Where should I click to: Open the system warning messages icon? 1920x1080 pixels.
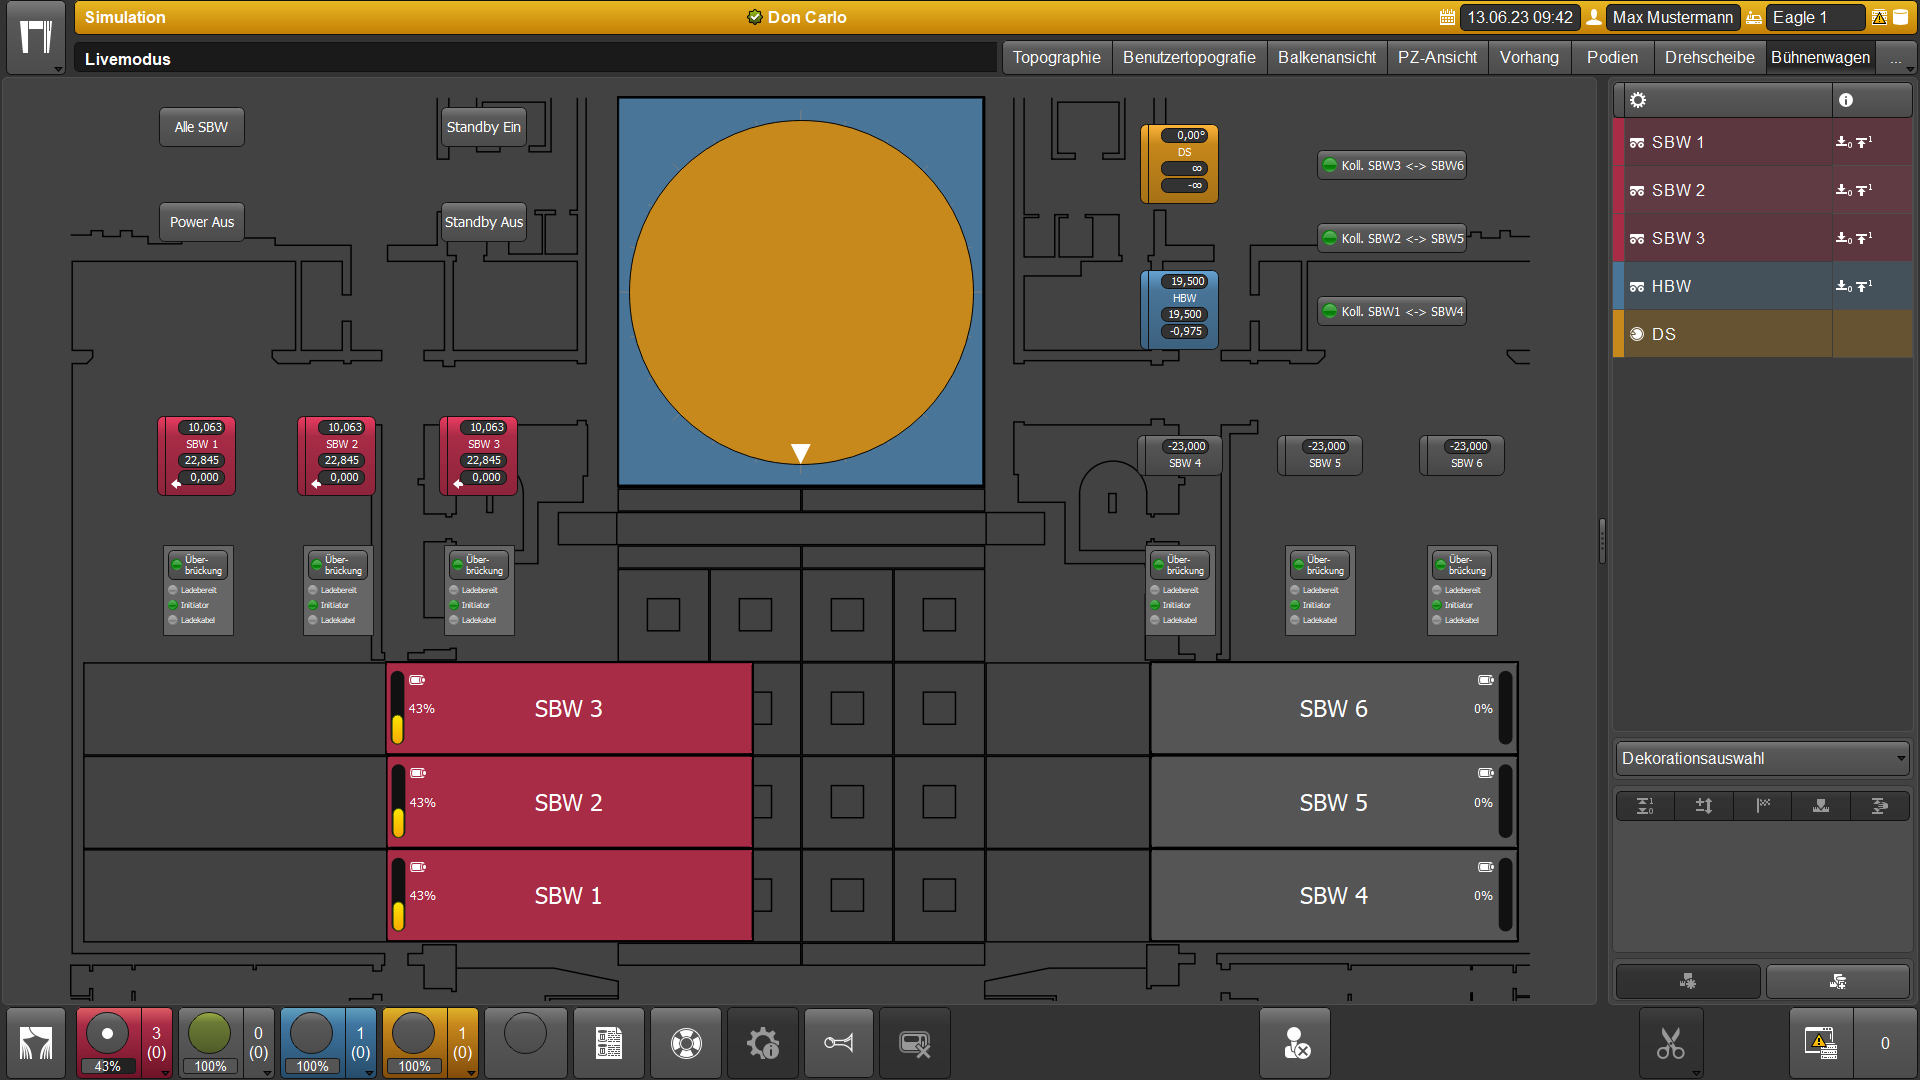[x=1820, y=1043]
